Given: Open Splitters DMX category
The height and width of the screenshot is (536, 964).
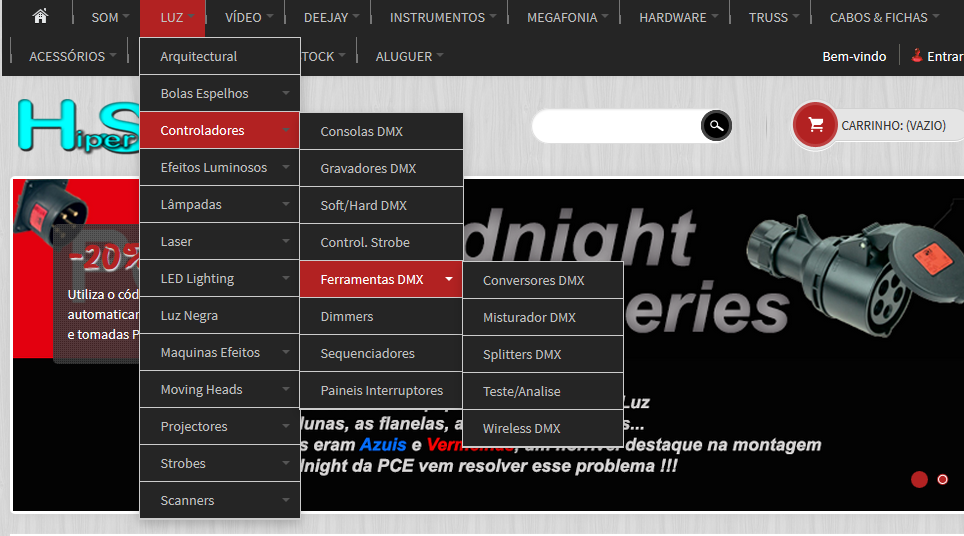Looking at the screenshot, I should point(543,354).
